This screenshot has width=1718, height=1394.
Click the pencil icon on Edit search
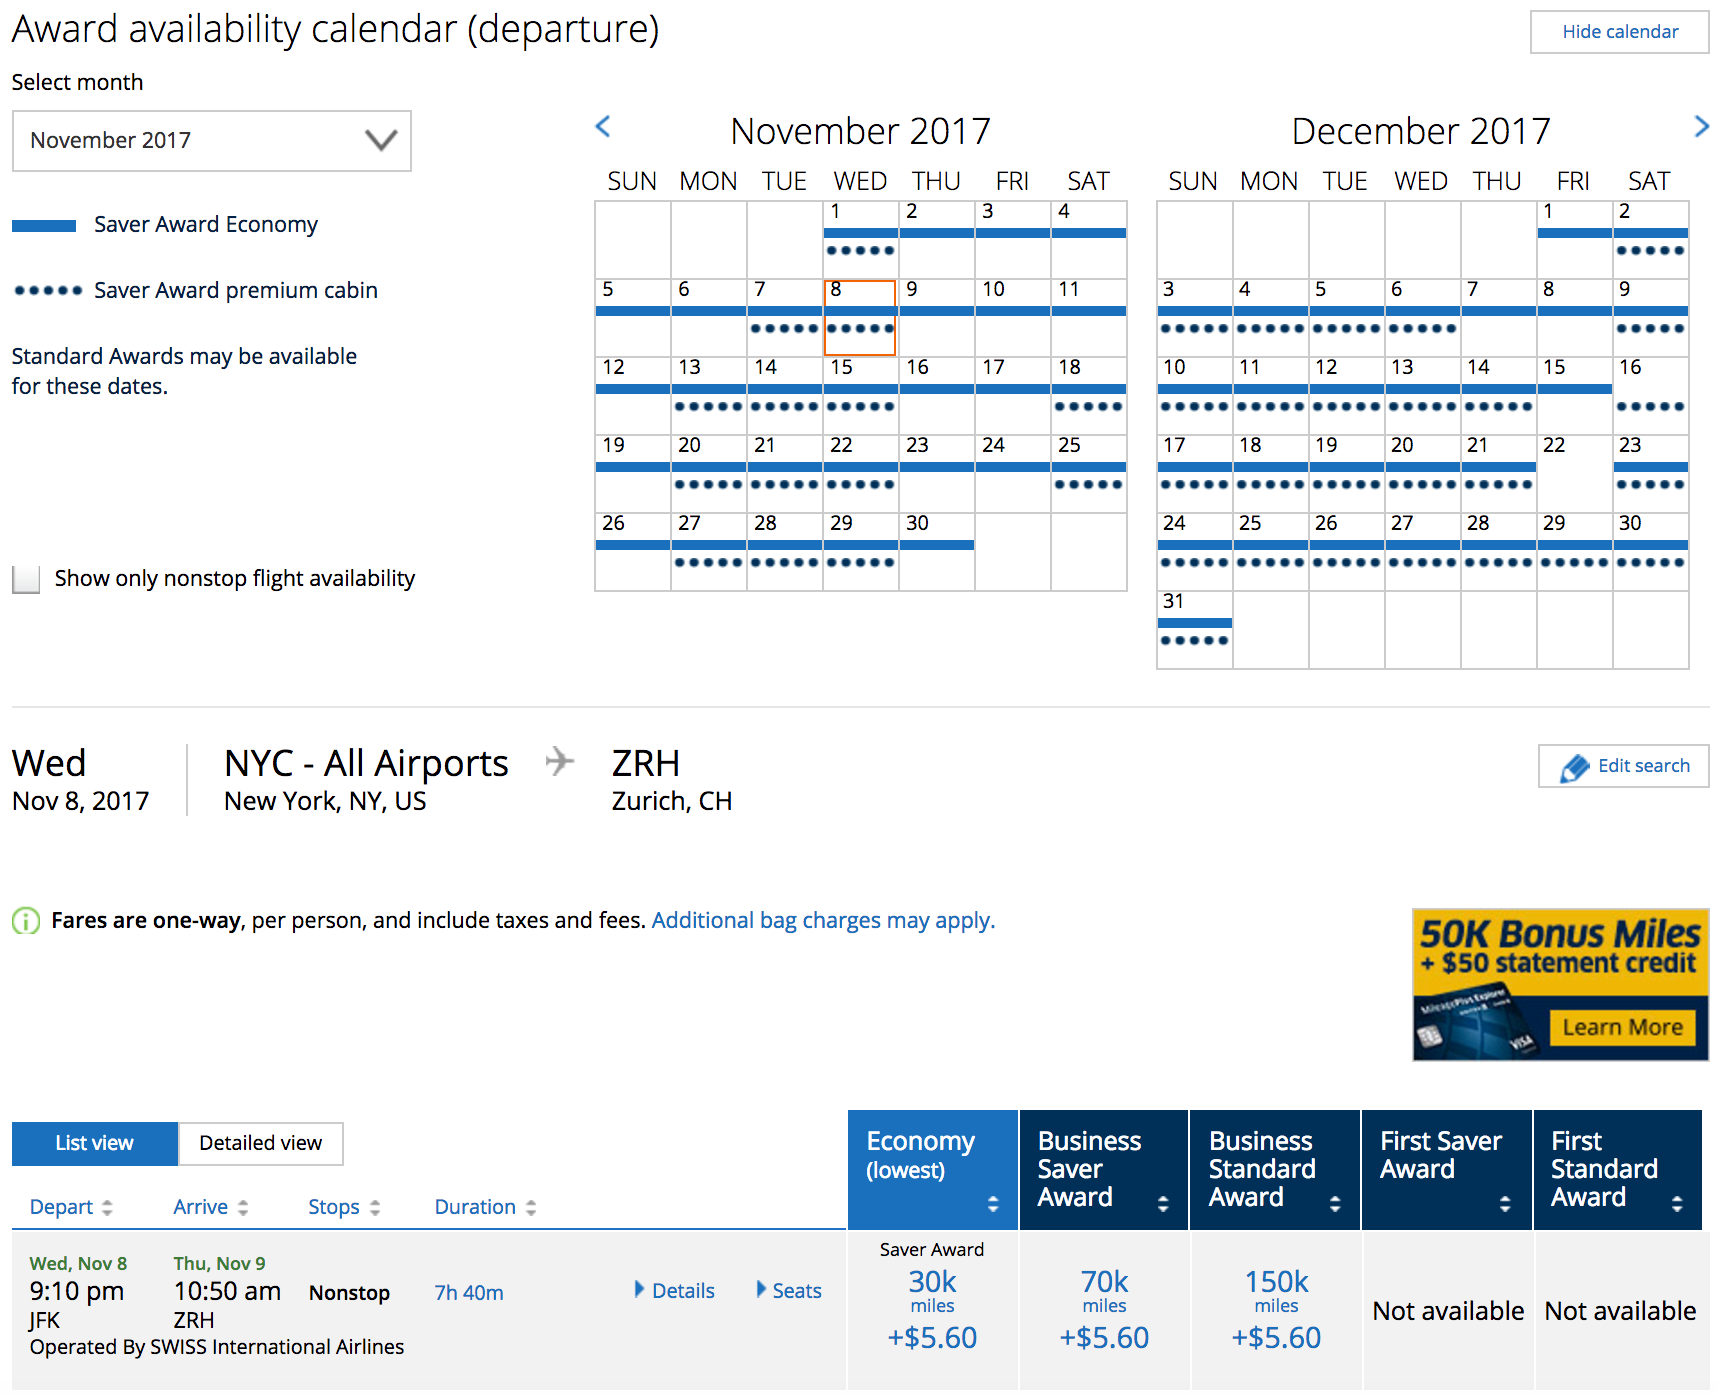pos(1574,767)
